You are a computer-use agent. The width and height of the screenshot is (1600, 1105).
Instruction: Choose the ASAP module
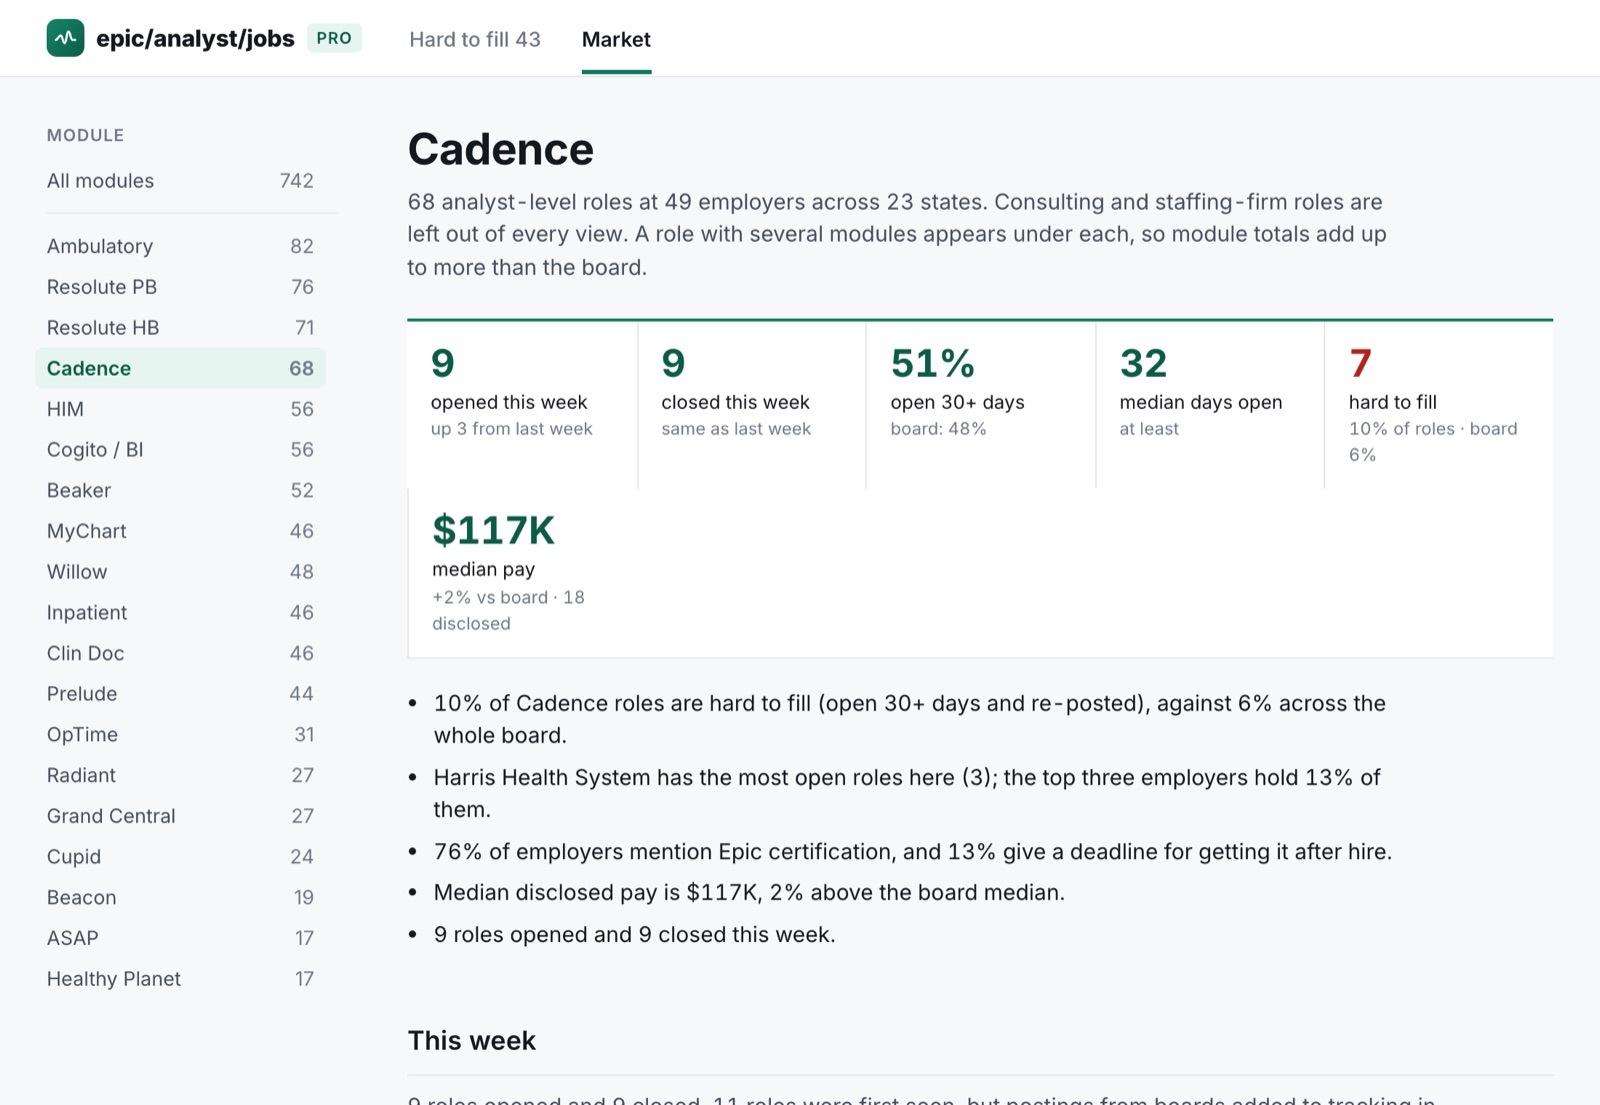pos(180,938)
